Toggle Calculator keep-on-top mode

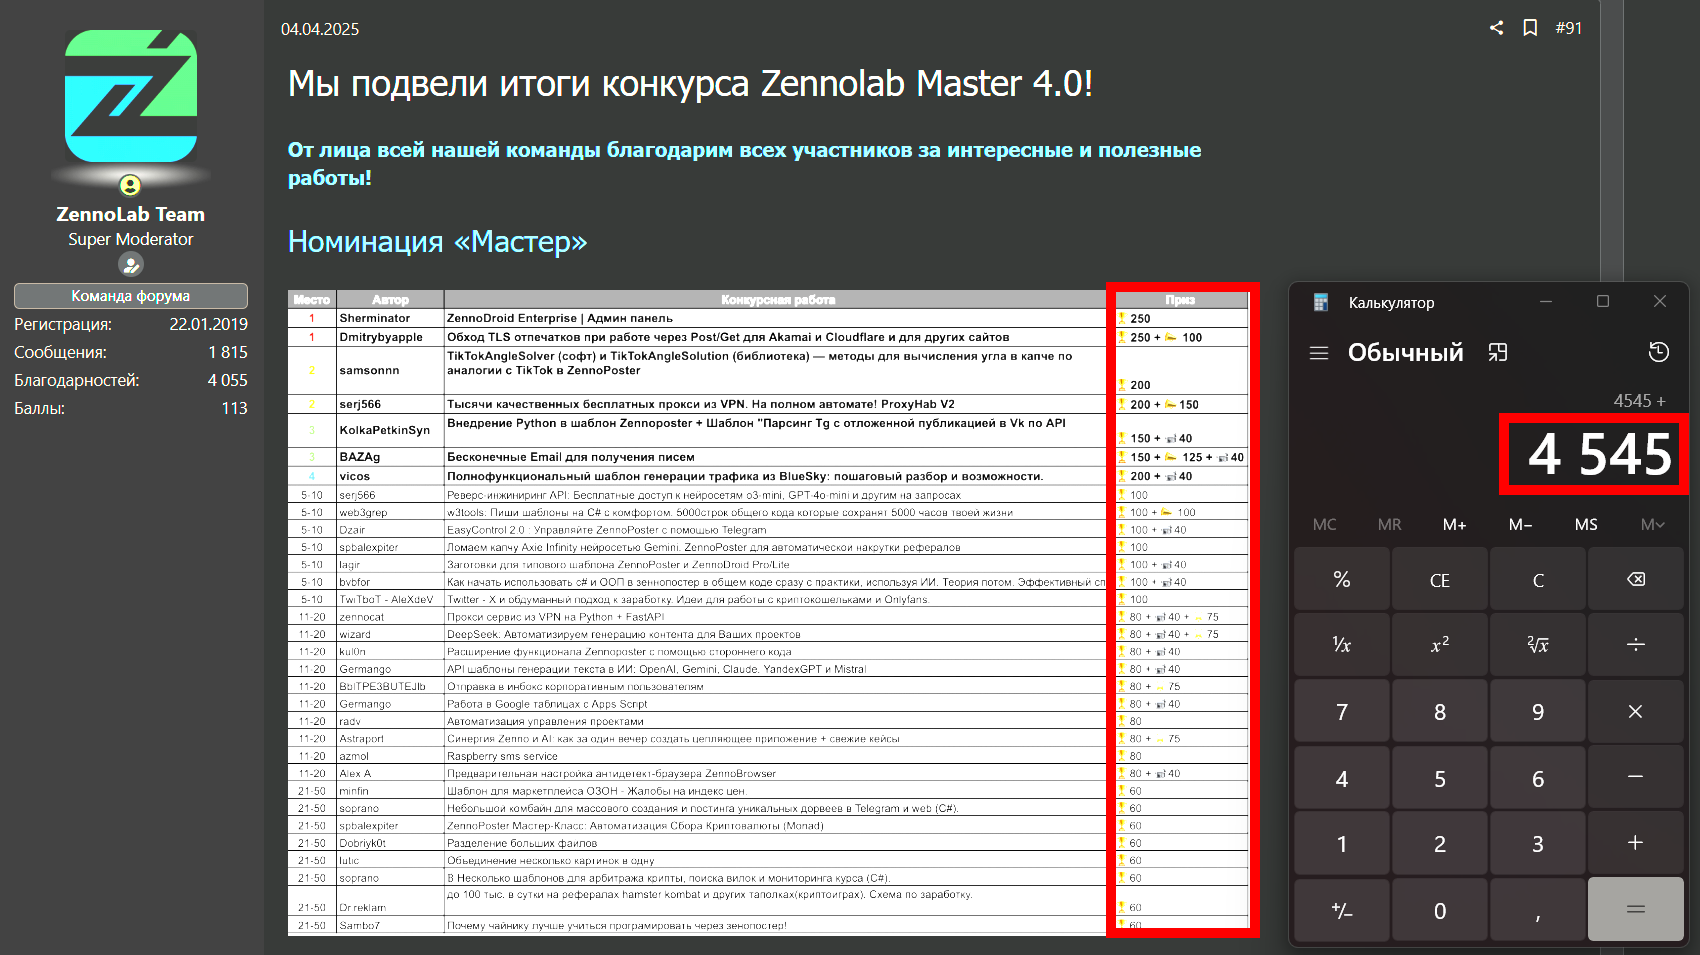pos(1498,352)
